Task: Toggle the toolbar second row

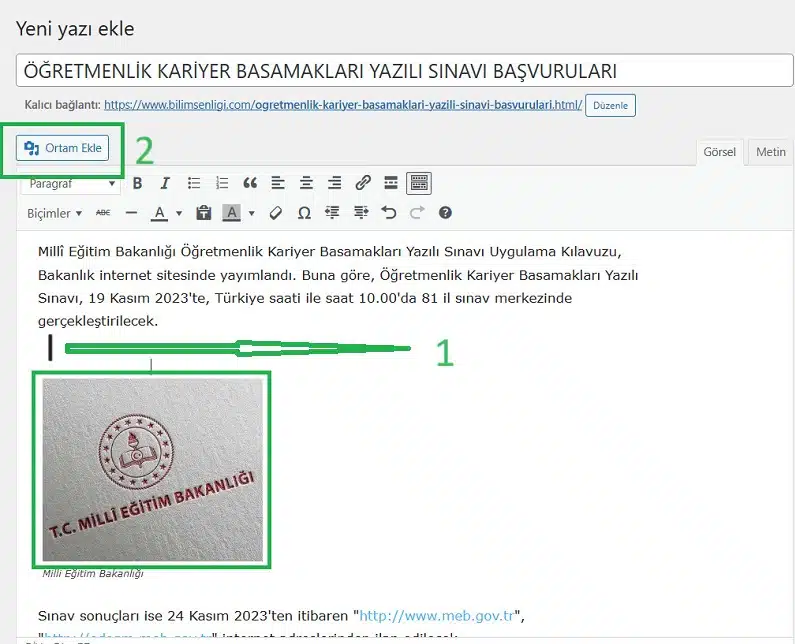Action: coord(420,183)
